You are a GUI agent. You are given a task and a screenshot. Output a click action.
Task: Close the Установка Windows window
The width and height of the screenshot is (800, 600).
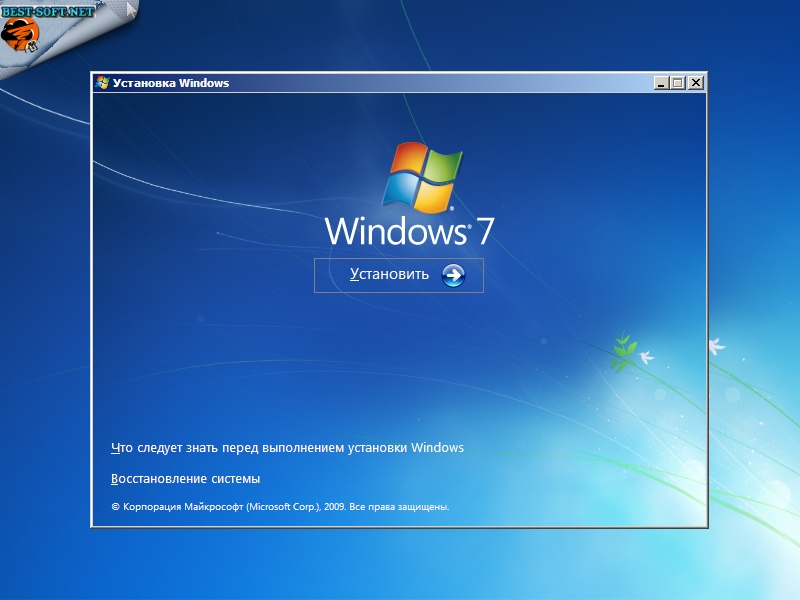coord(695,83)
